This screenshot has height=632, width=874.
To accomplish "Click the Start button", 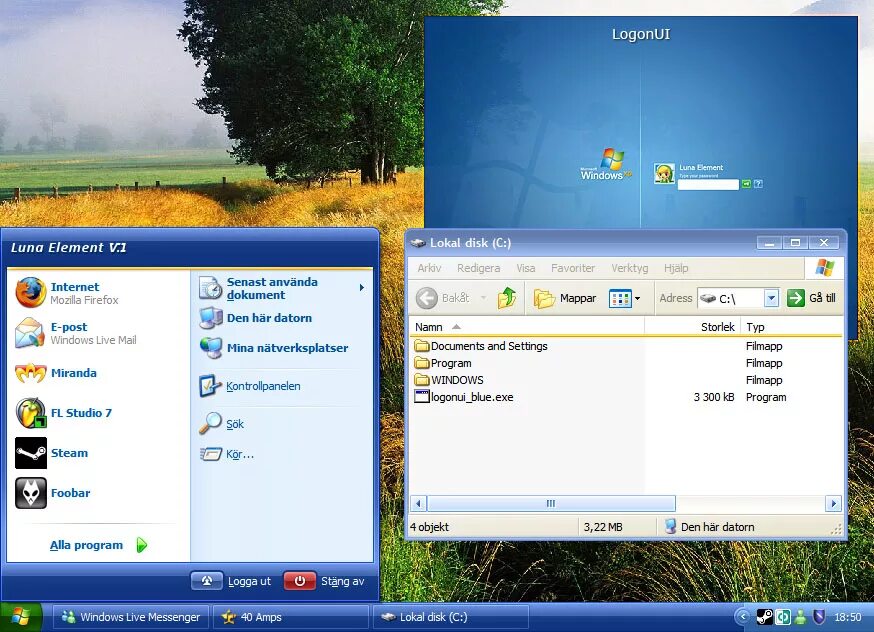I will tap(21, 617).
